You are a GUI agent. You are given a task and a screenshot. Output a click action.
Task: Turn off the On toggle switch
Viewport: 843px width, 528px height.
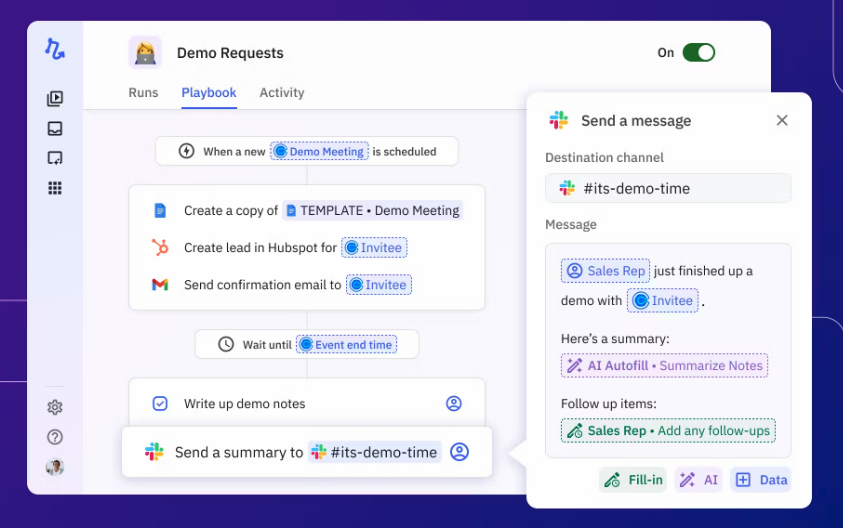698,53
